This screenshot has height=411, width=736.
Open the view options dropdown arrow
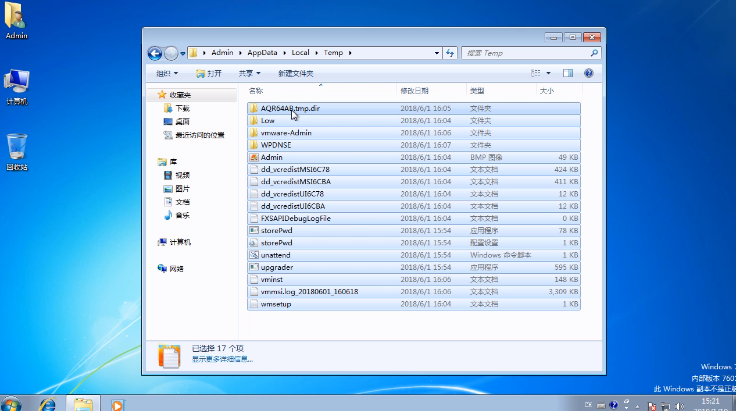pos(548,73)
